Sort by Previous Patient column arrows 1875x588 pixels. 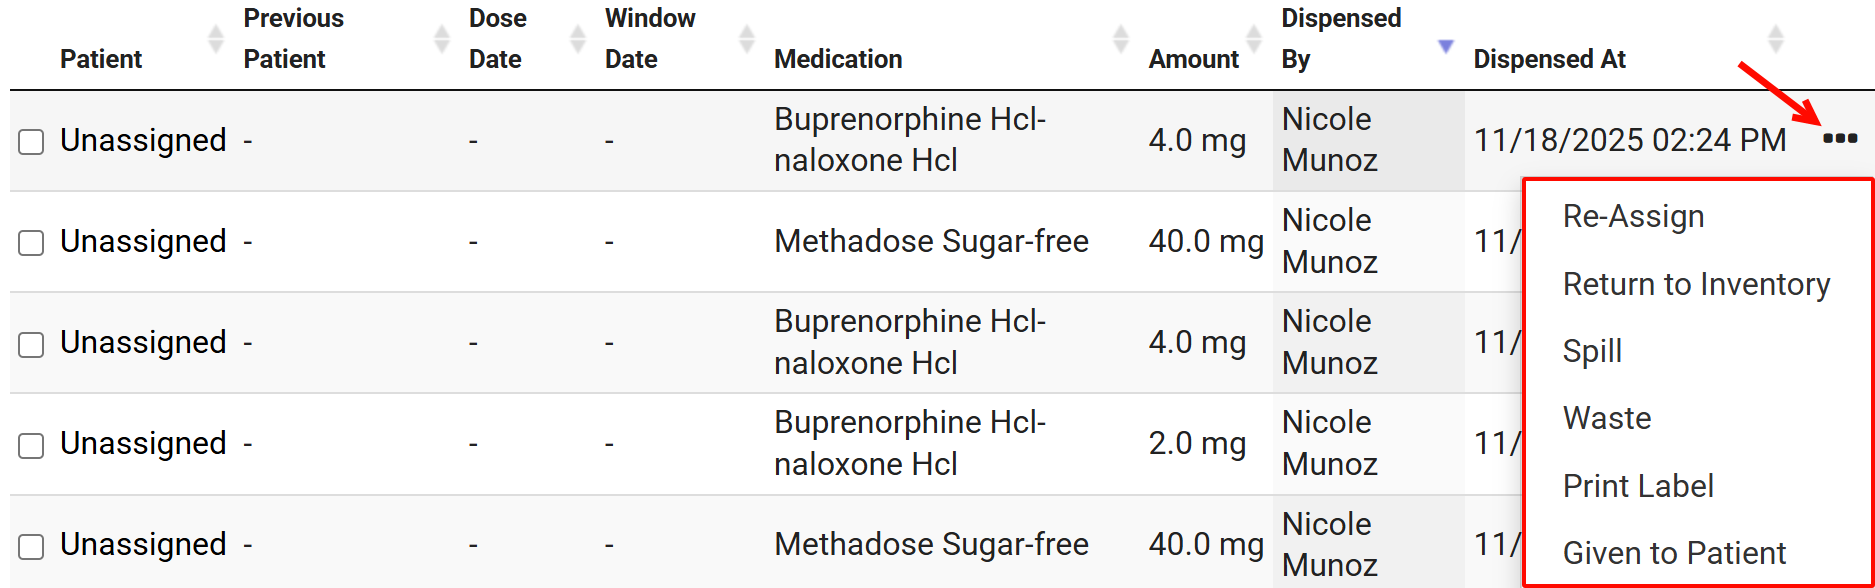coord(442,39)
